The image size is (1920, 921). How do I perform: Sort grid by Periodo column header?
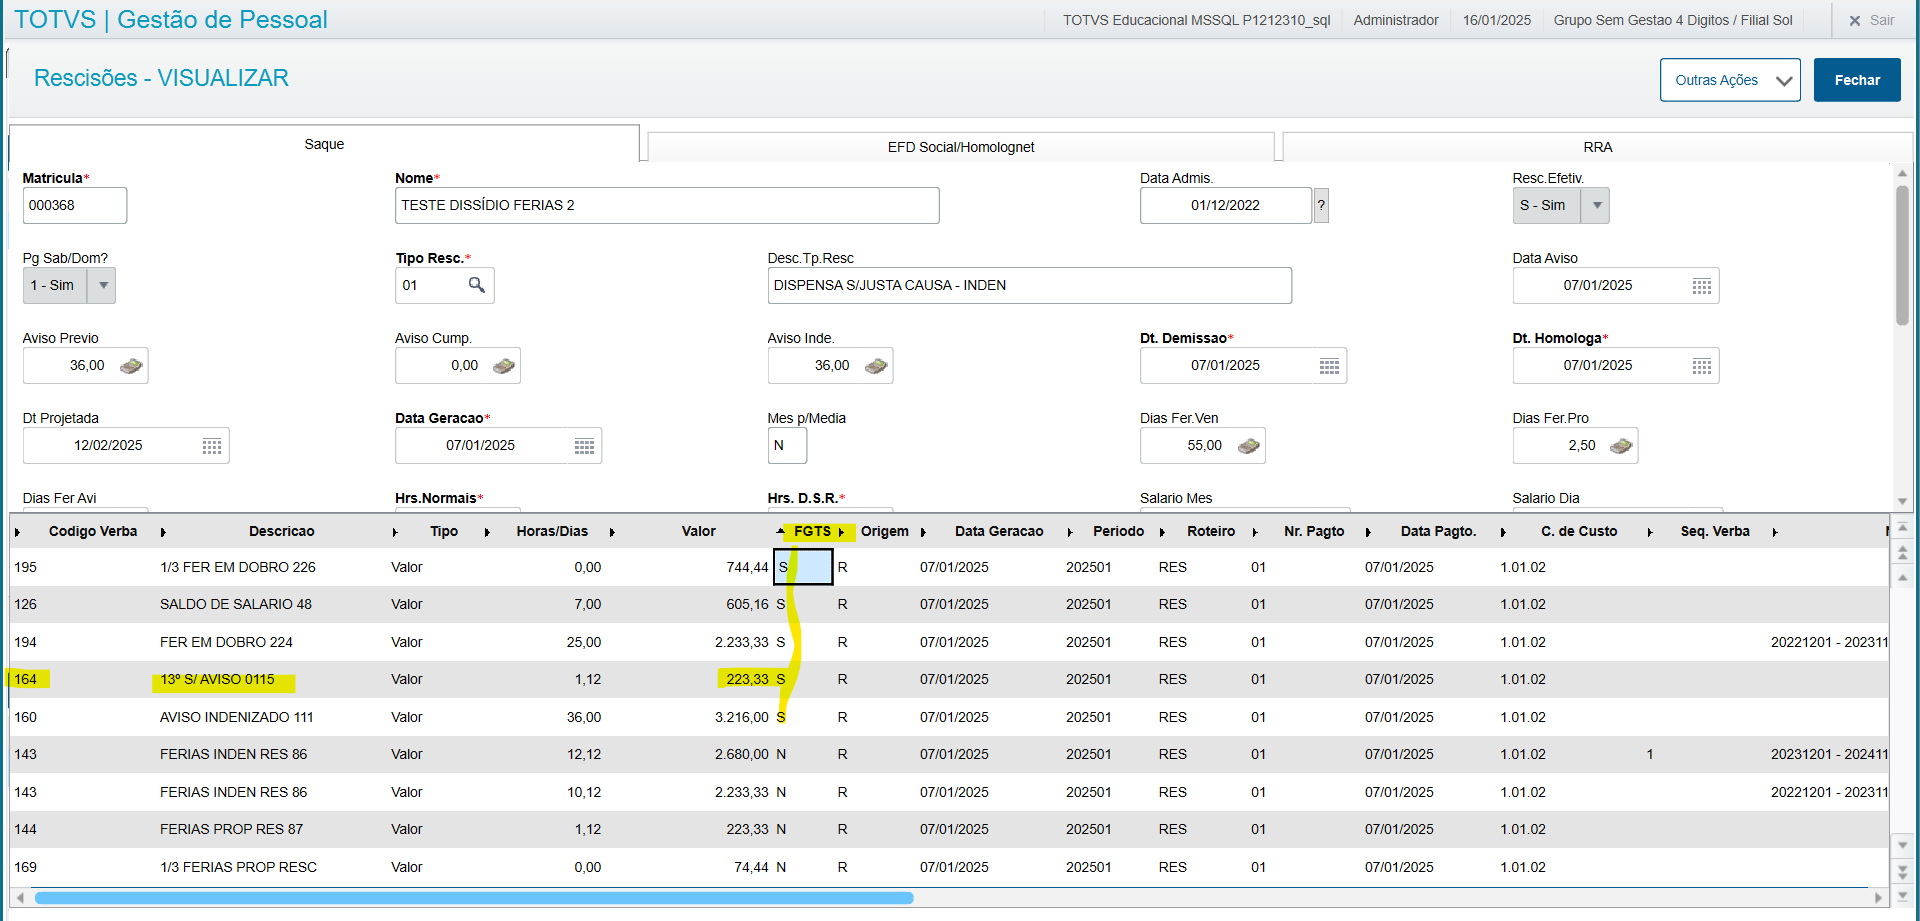(1118, 531)
